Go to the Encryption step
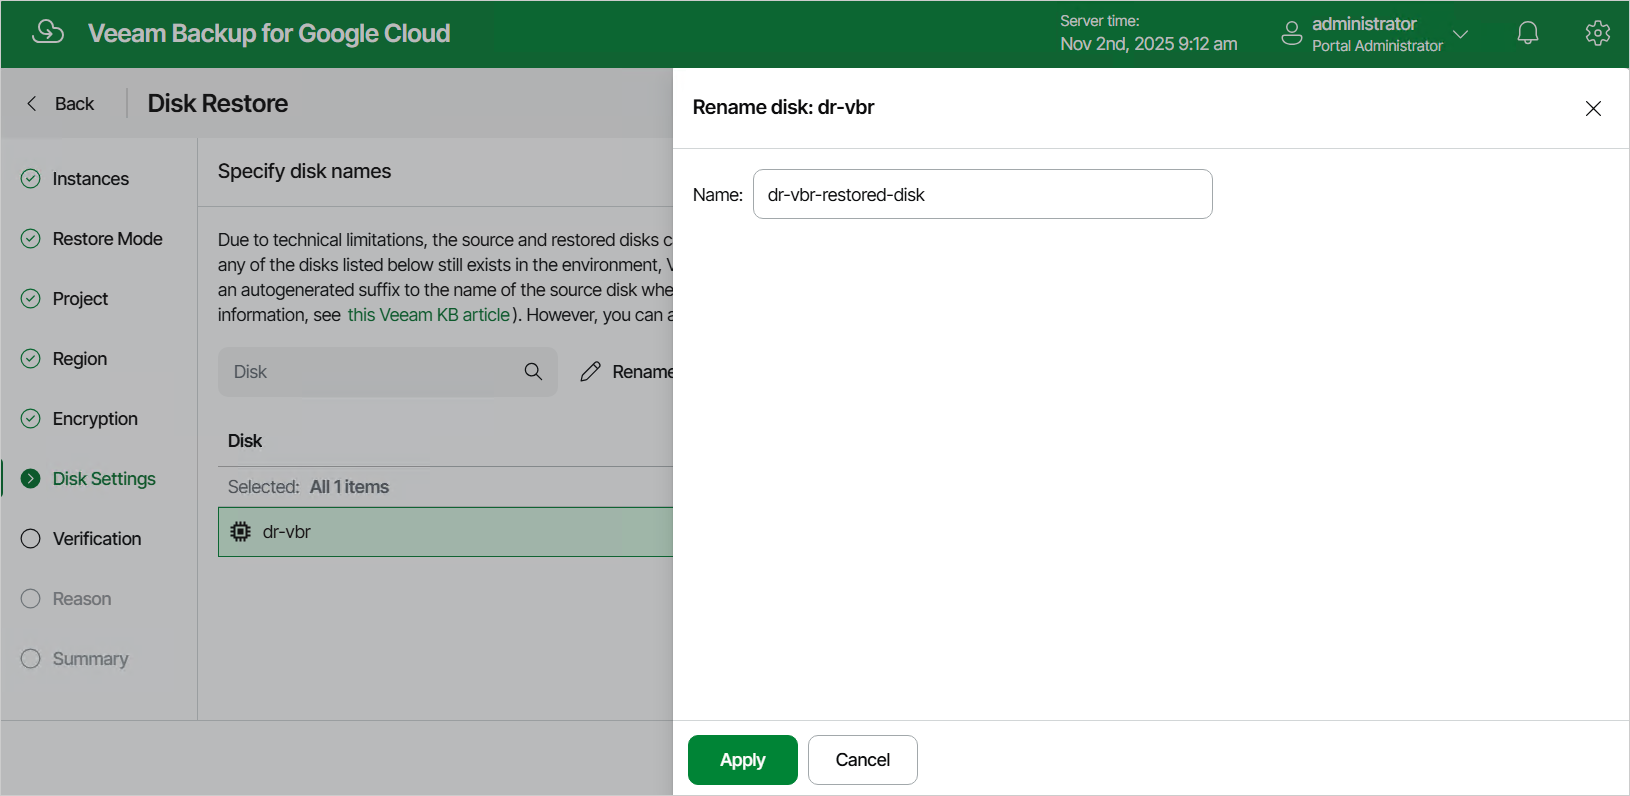Viewport: 1630px width, 796px height. point(95,419)
